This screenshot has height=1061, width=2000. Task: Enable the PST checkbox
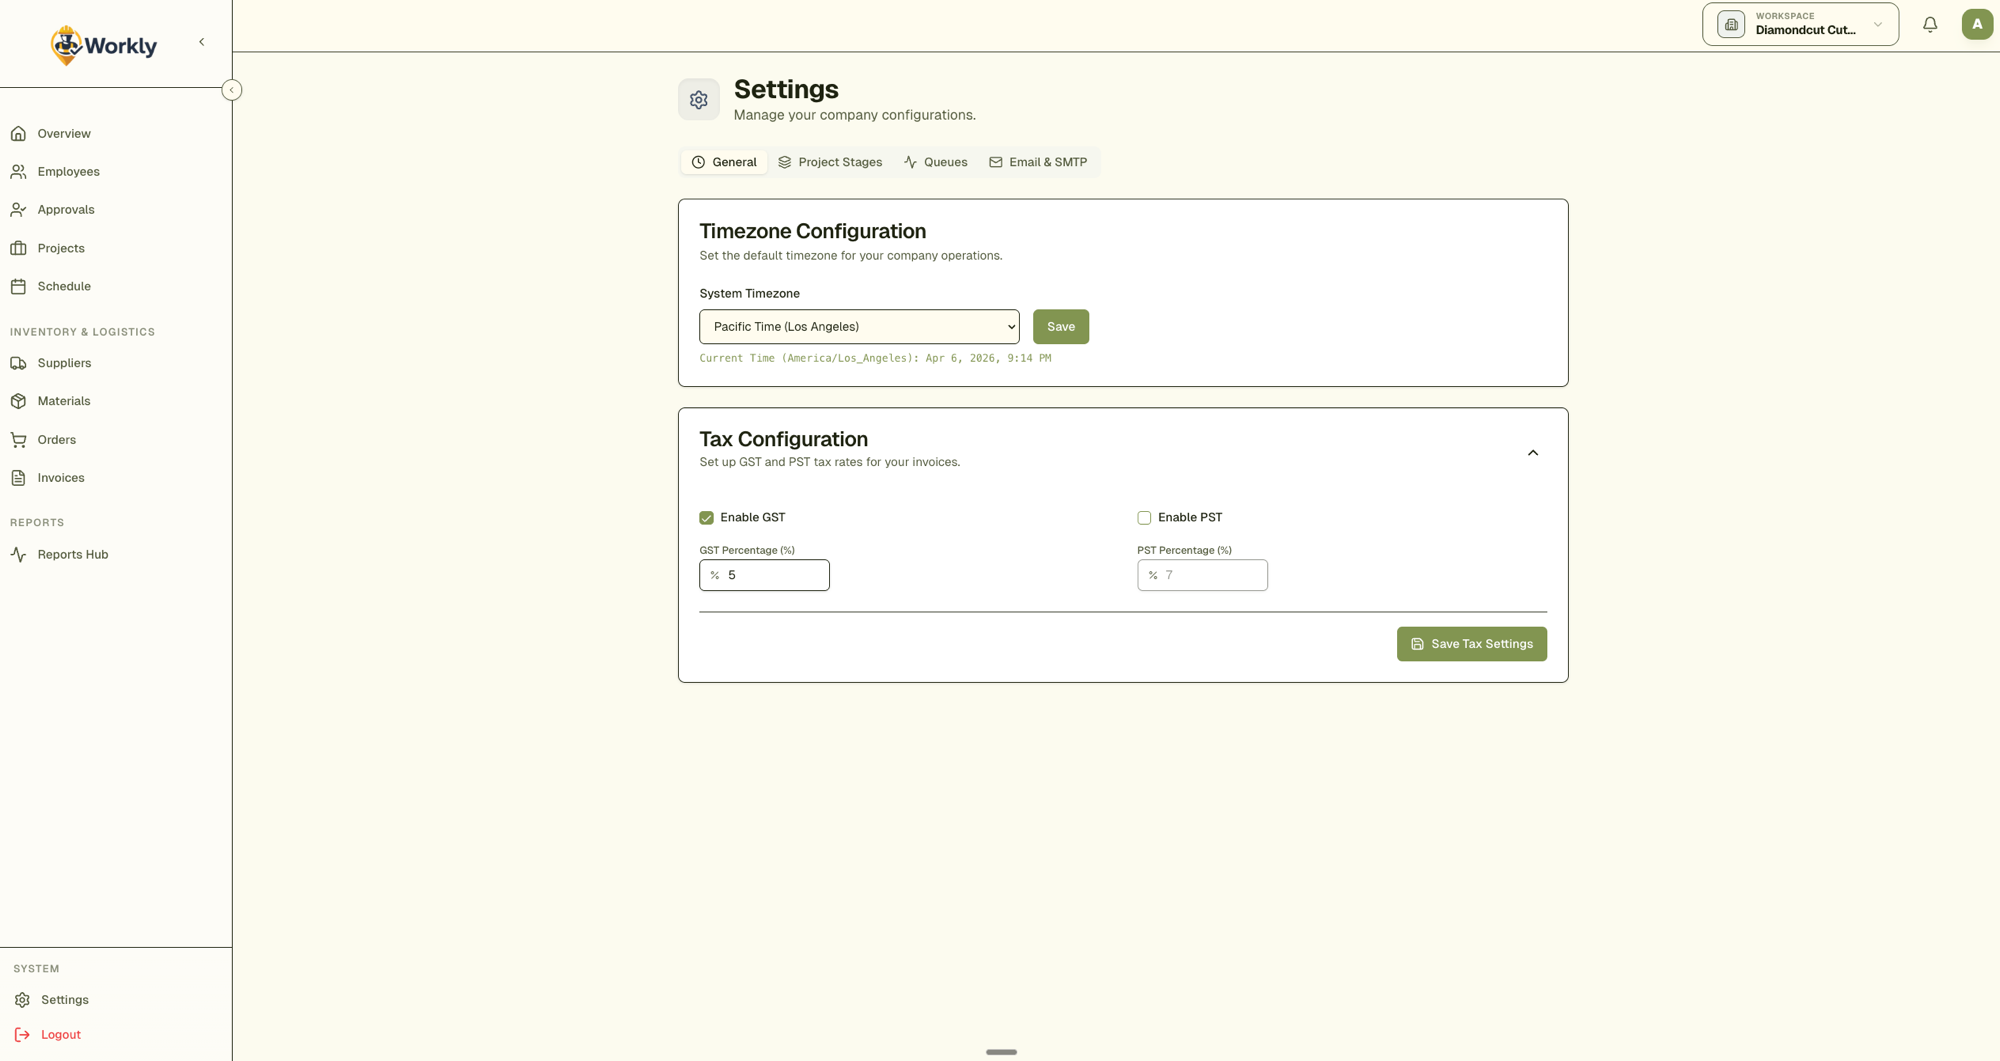click(x=1144, y=518)
